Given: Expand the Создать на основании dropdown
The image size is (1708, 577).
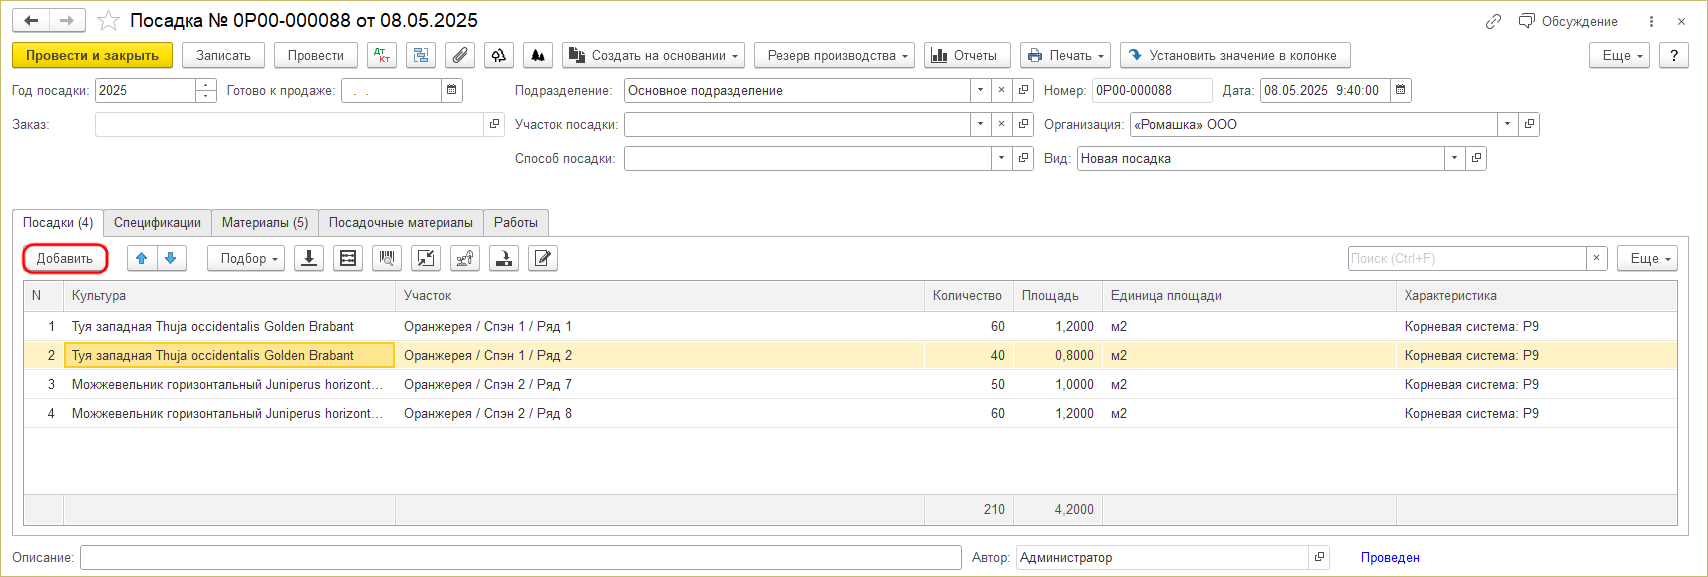Looking at the screenshot, I should point(653,56).
